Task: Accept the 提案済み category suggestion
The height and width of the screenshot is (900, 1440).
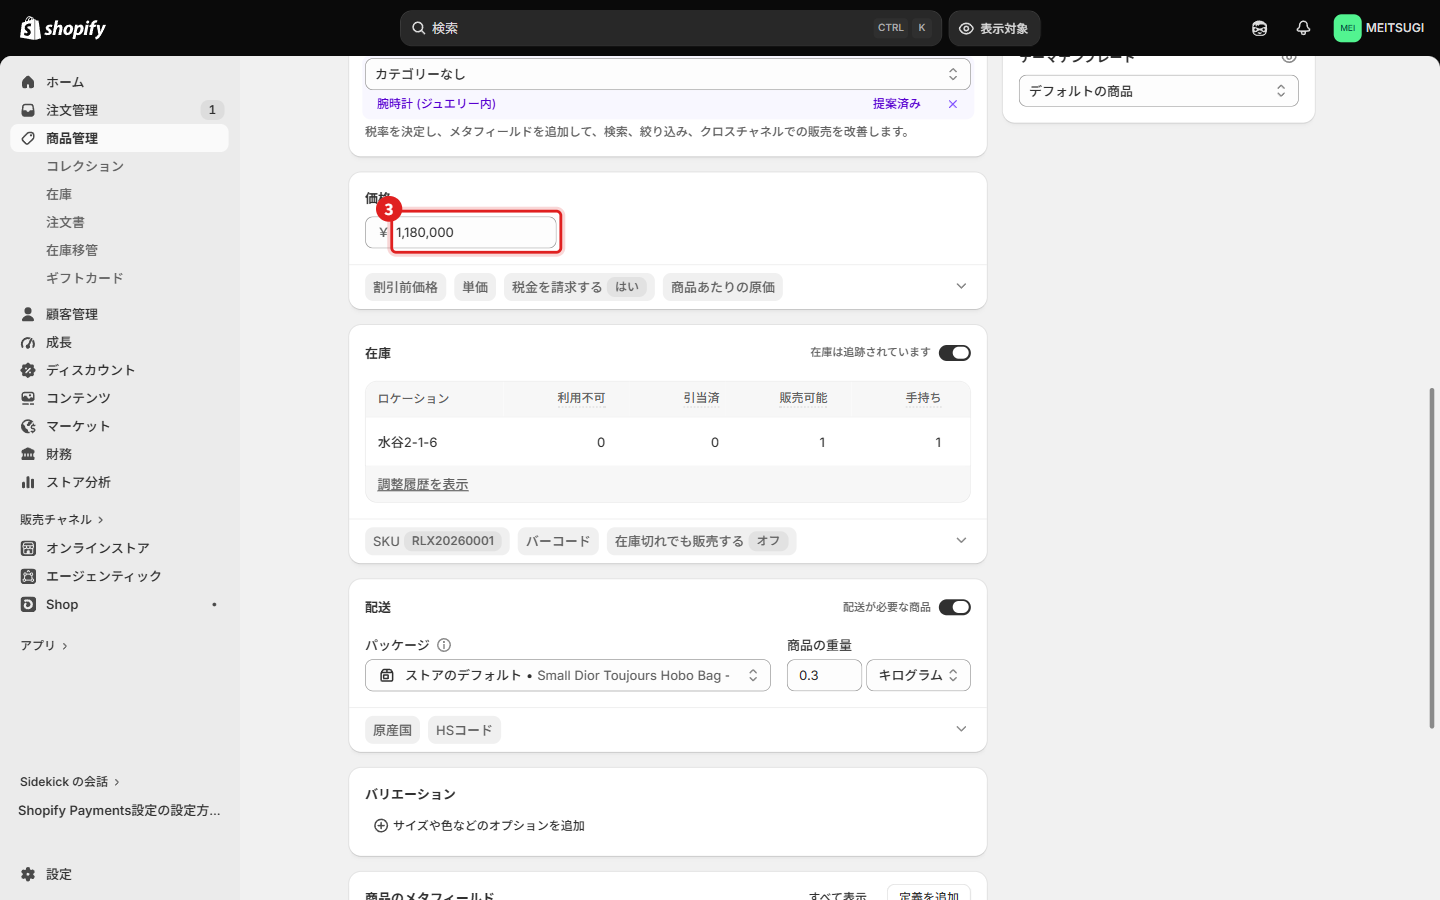Action: click(897, 104)
